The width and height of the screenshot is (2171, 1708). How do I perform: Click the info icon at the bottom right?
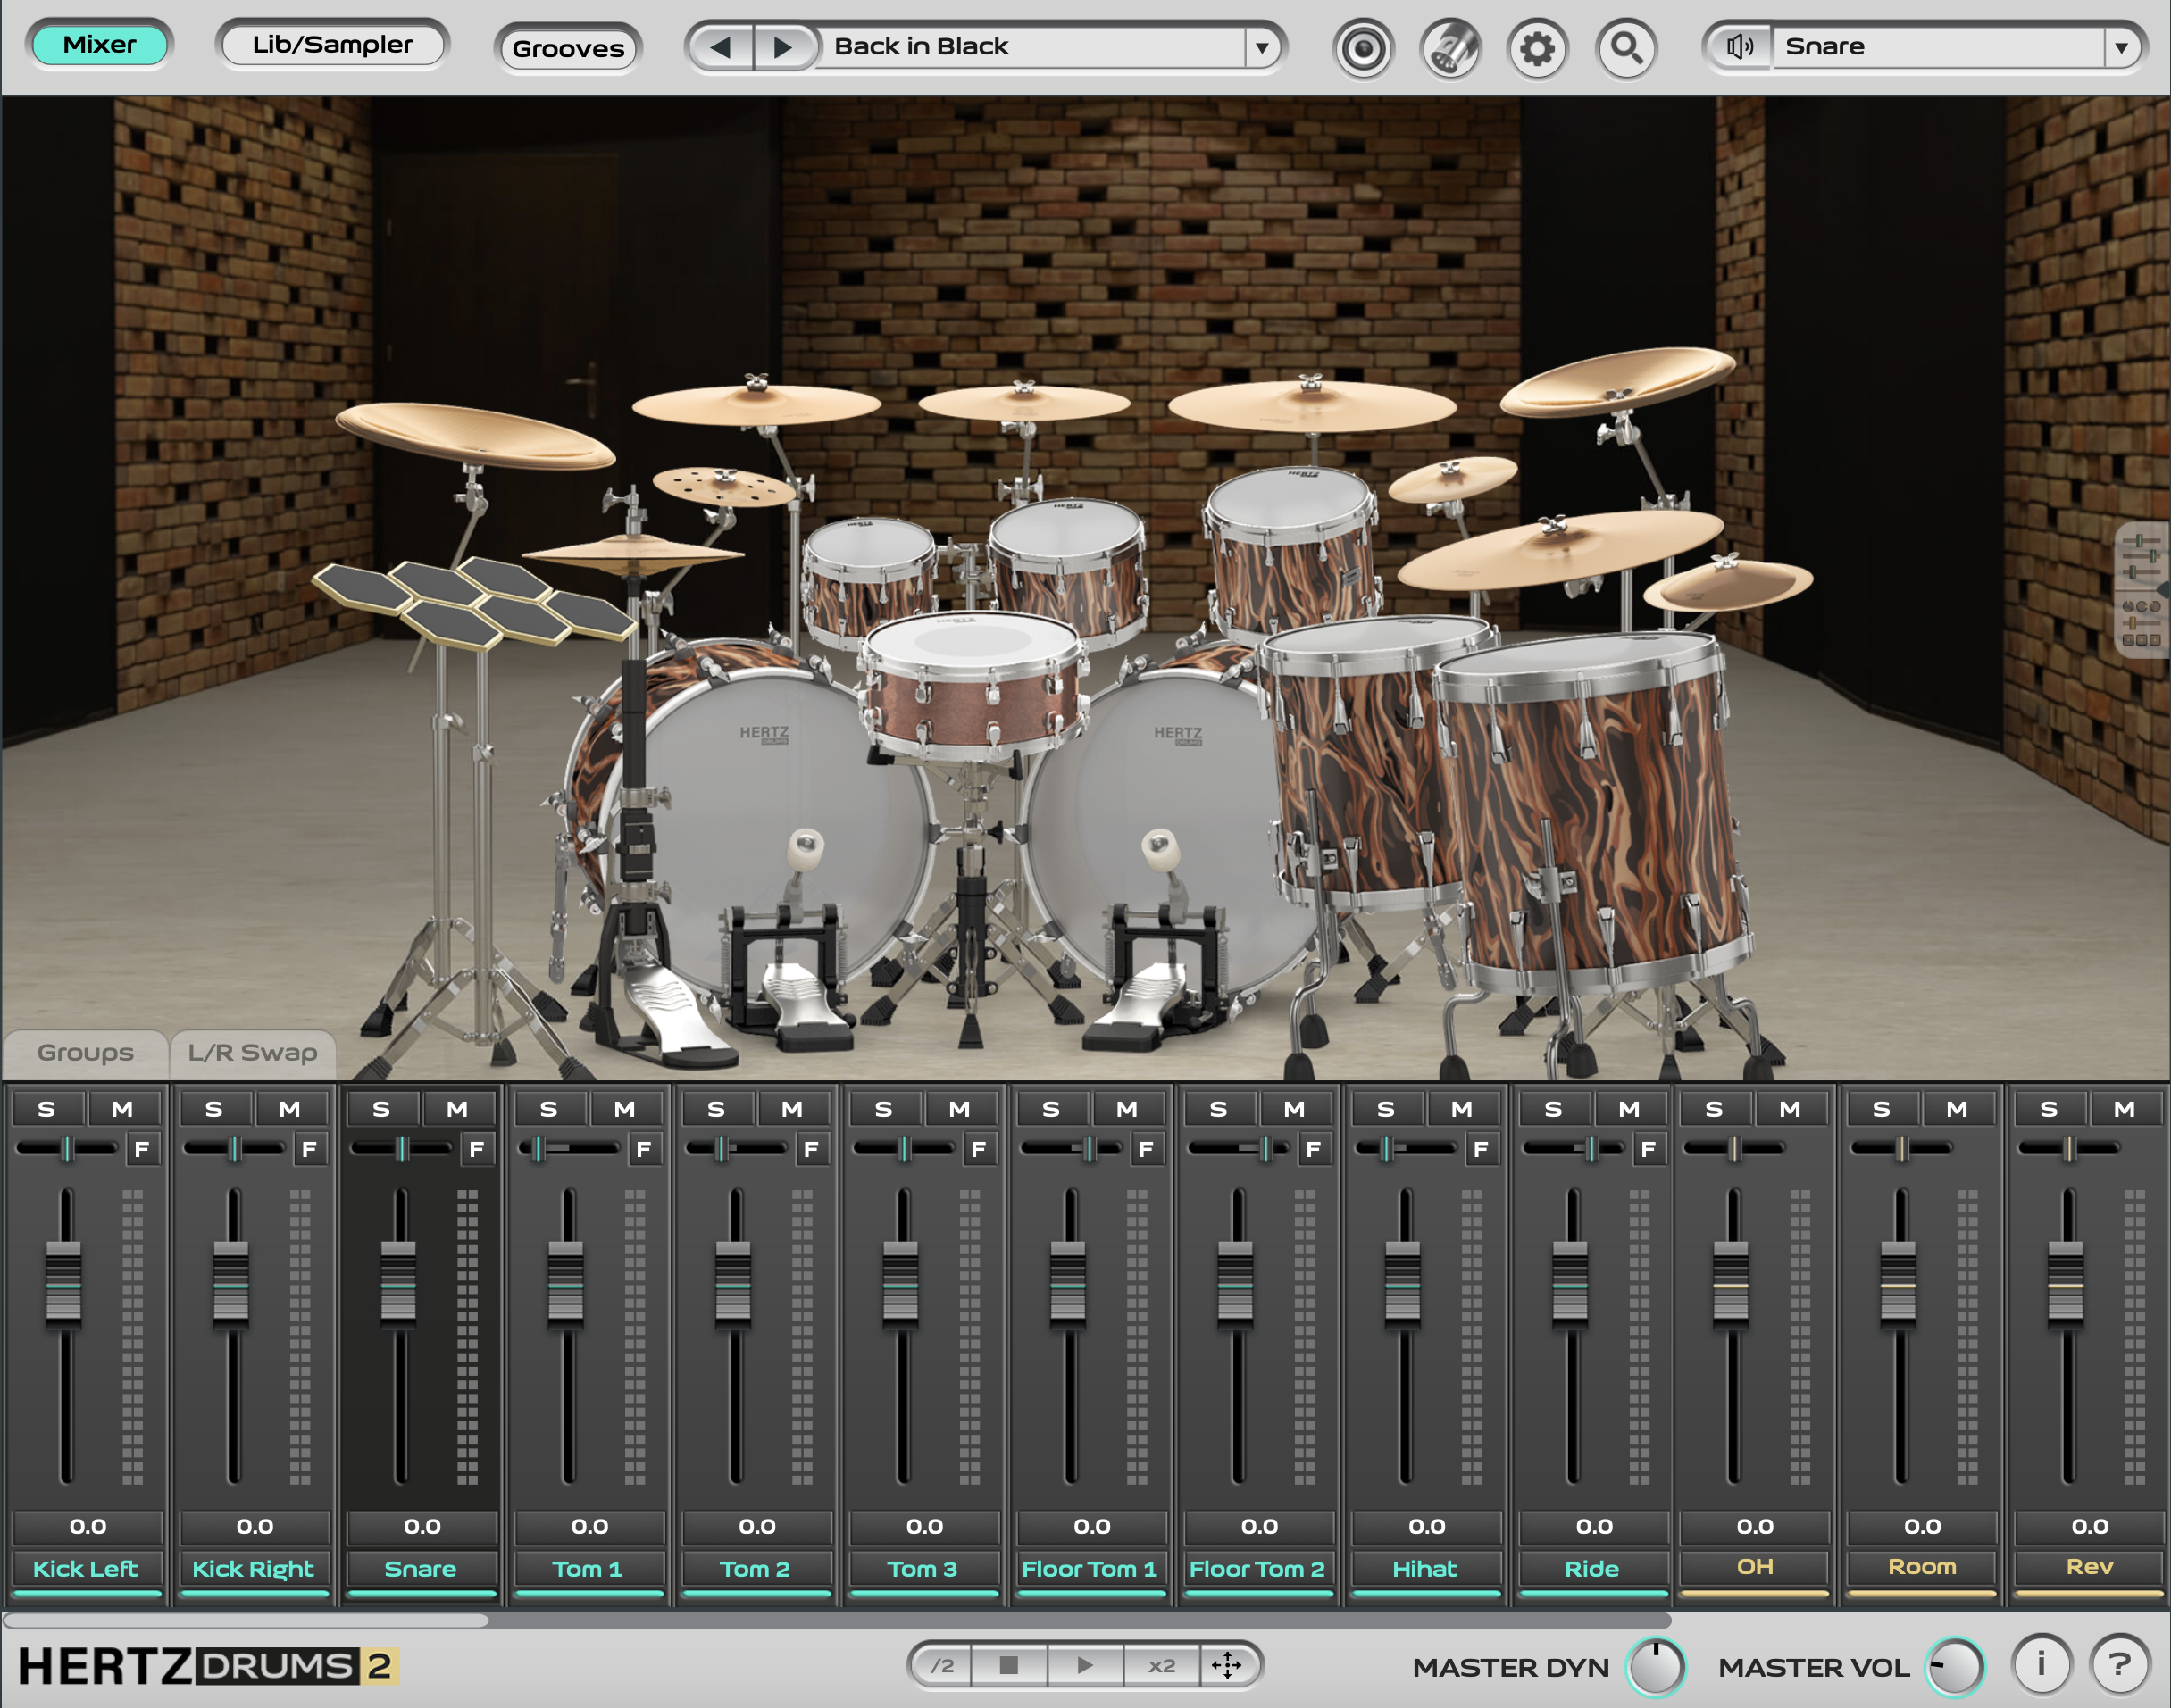point(2042,1666)
